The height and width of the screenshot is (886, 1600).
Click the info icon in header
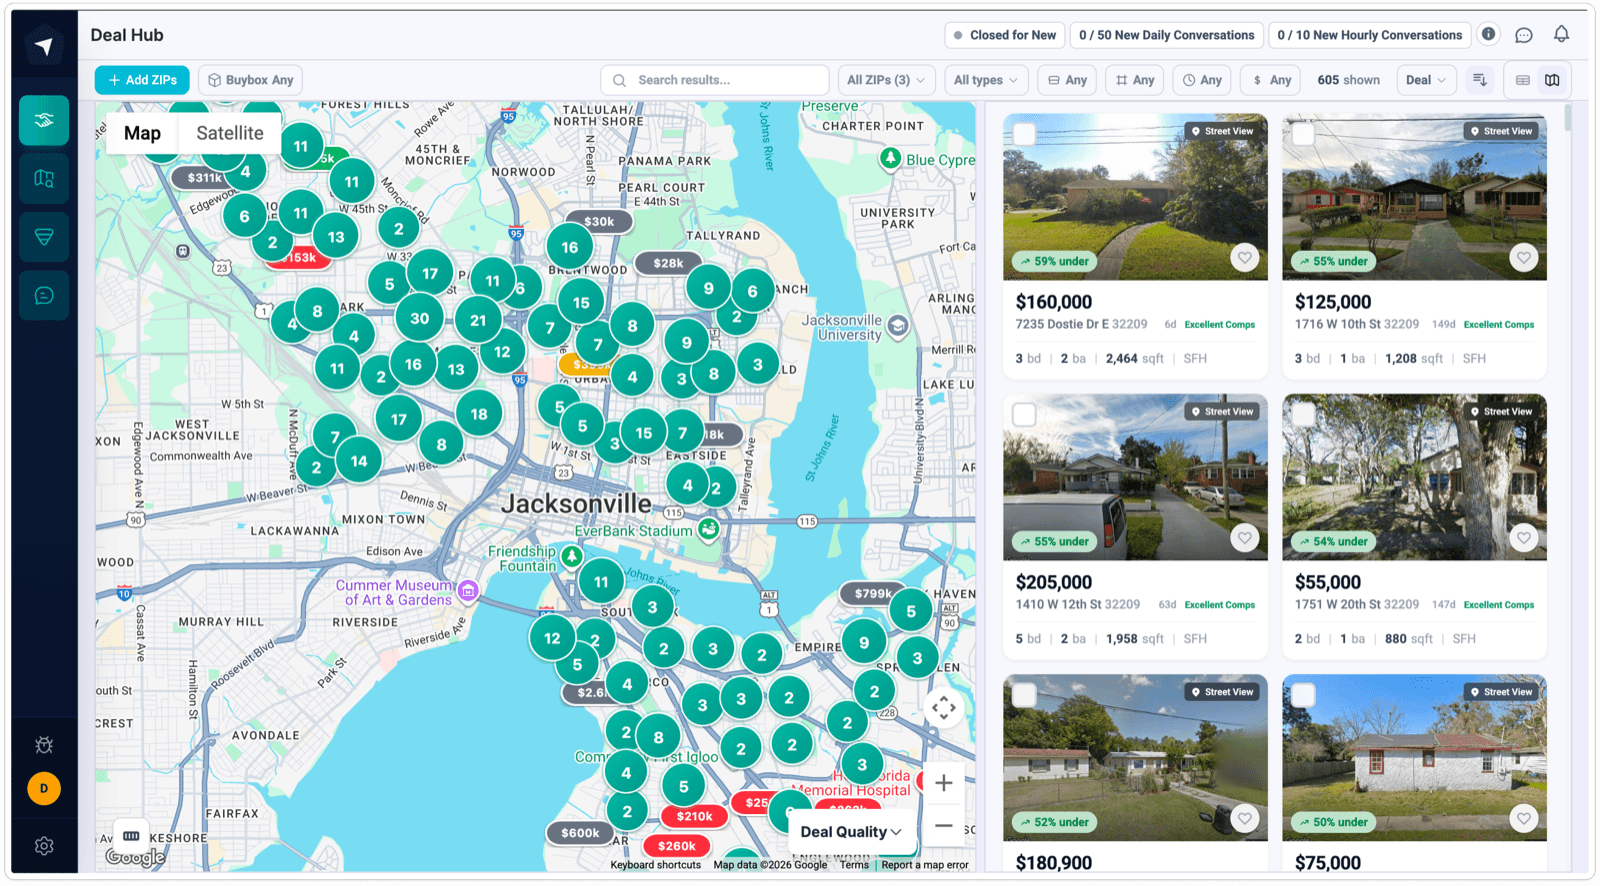tap(1488, 34)
